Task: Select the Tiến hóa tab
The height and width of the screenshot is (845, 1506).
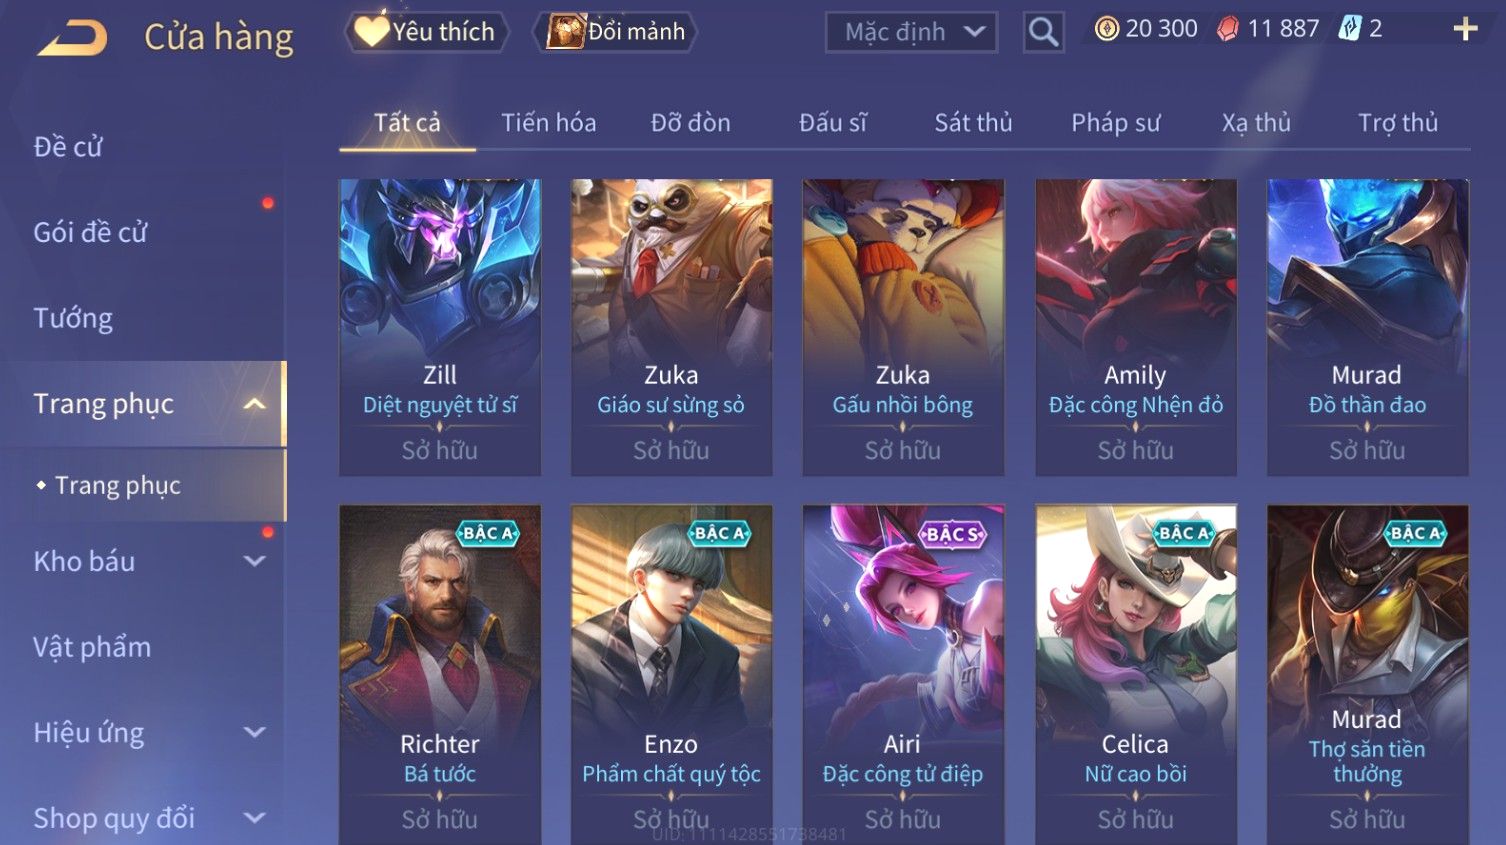Action: click(548, 123)
